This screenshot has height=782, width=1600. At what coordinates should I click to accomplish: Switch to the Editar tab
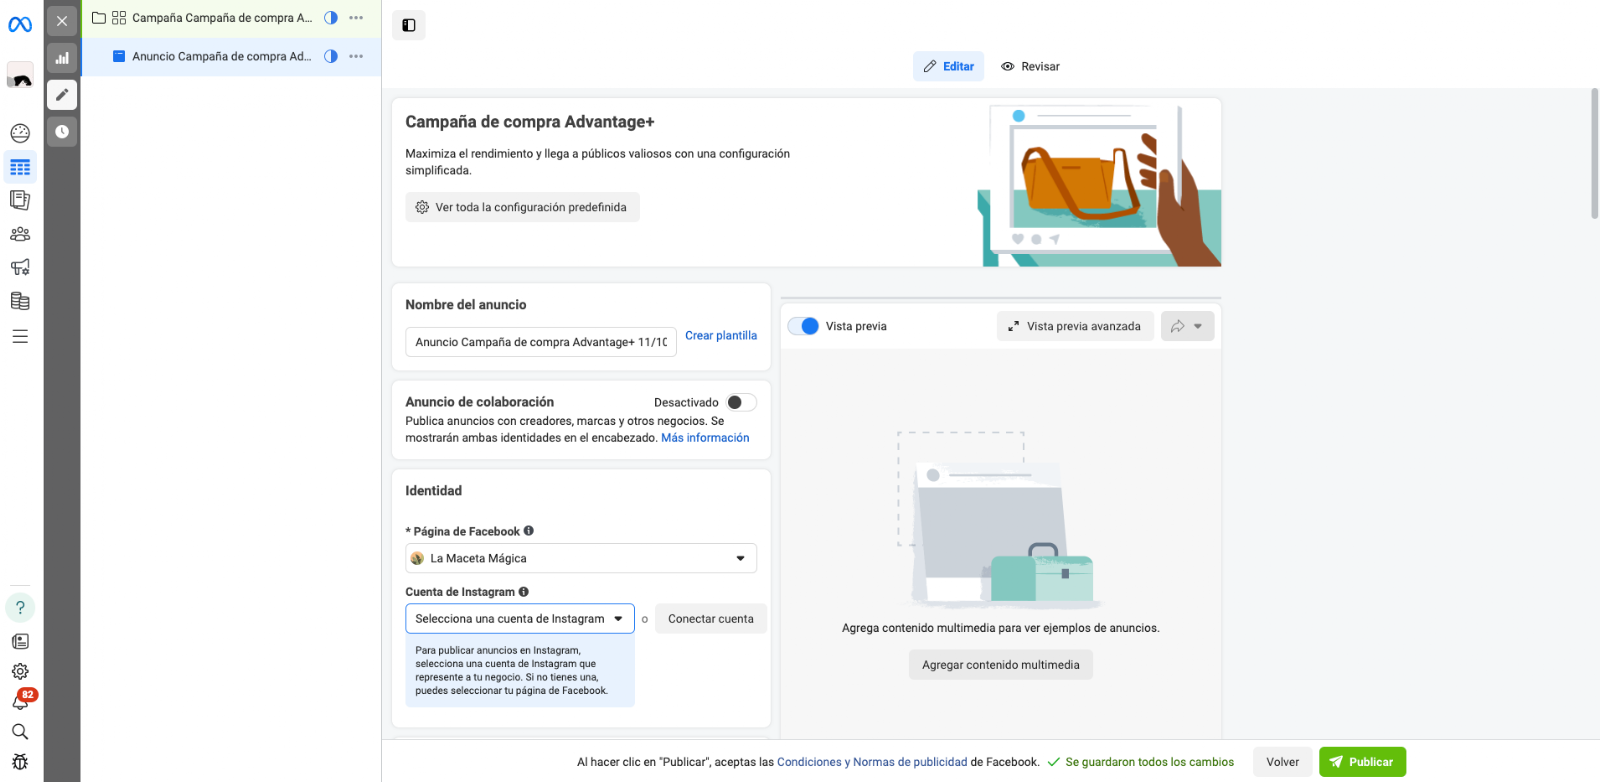tap(949, 66)
